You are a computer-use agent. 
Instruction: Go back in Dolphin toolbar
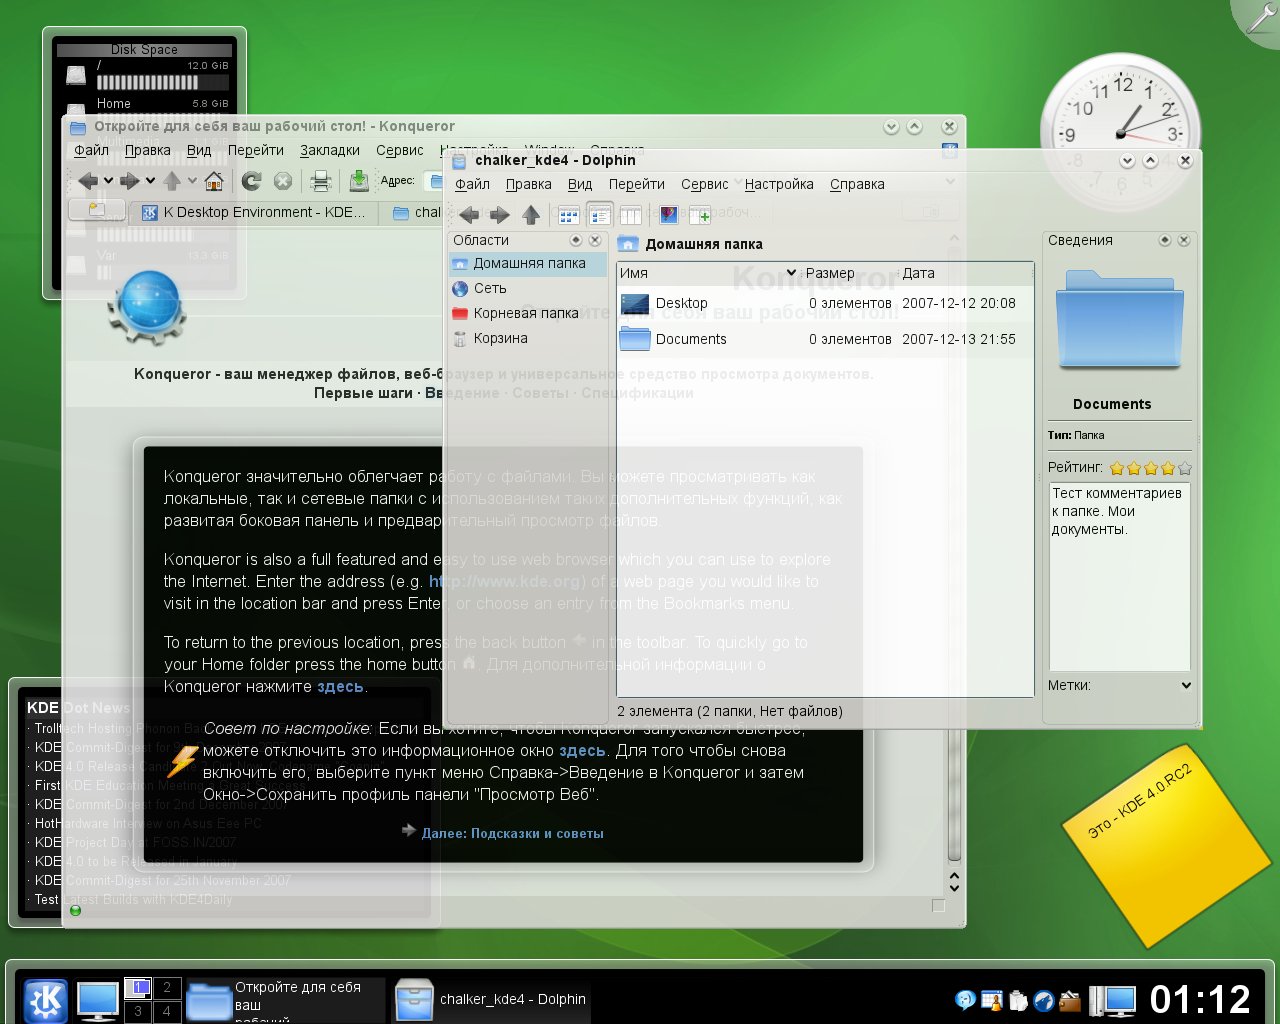coord(469,214)
